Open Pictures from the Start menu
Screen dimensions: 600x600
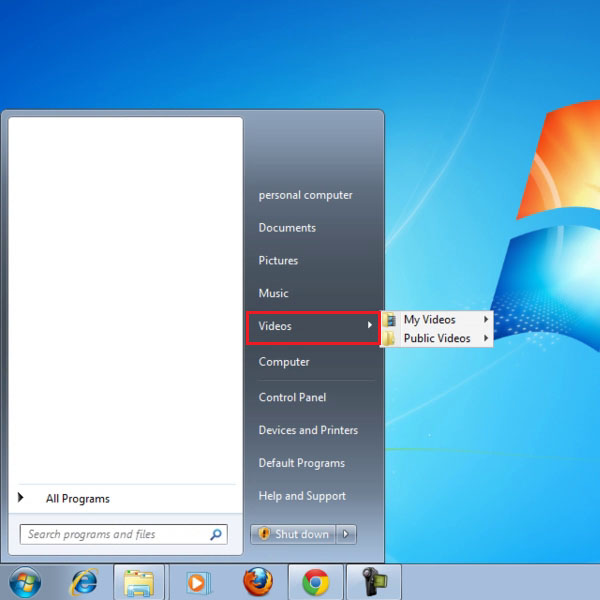click(278, 261)
